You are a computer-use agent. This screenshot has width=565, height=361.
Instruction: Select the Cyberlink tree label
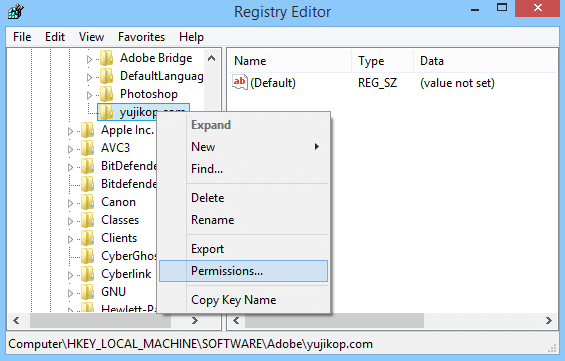tap(126, 274)
